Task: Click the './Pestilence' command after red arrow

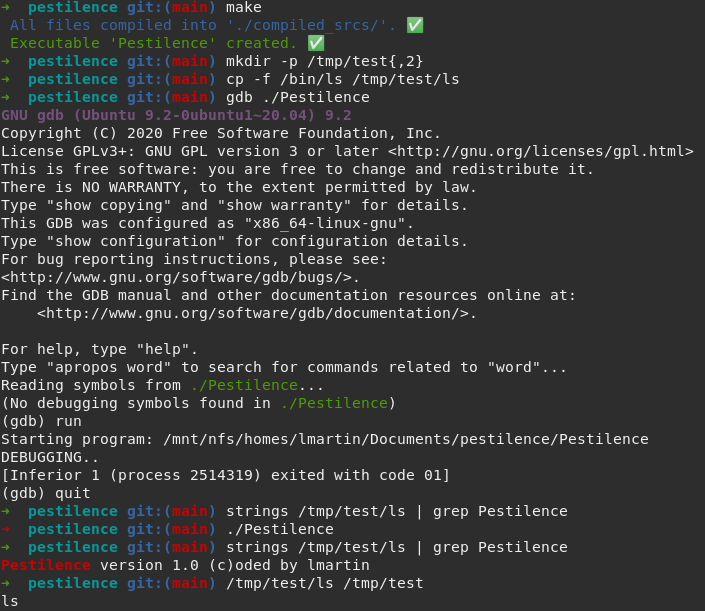Action: coord(280,529)
